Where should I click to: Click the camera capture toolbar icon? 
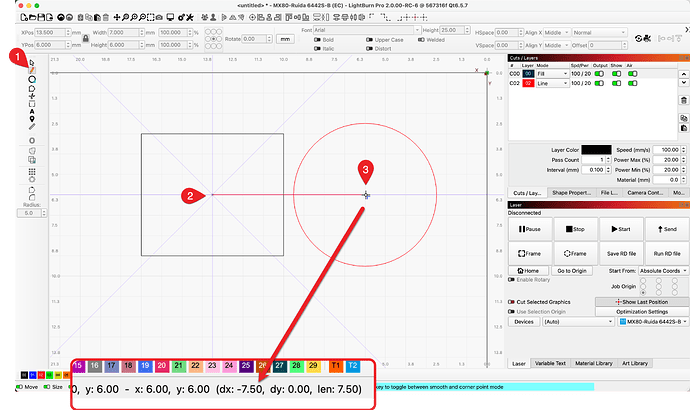(159, 18)
